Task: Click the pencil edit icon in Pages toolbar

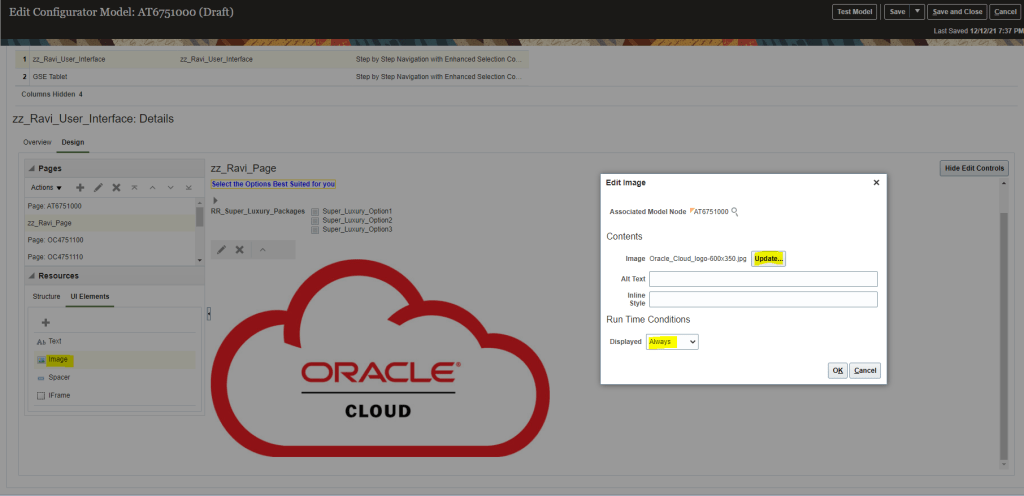Action: [98, 187]
